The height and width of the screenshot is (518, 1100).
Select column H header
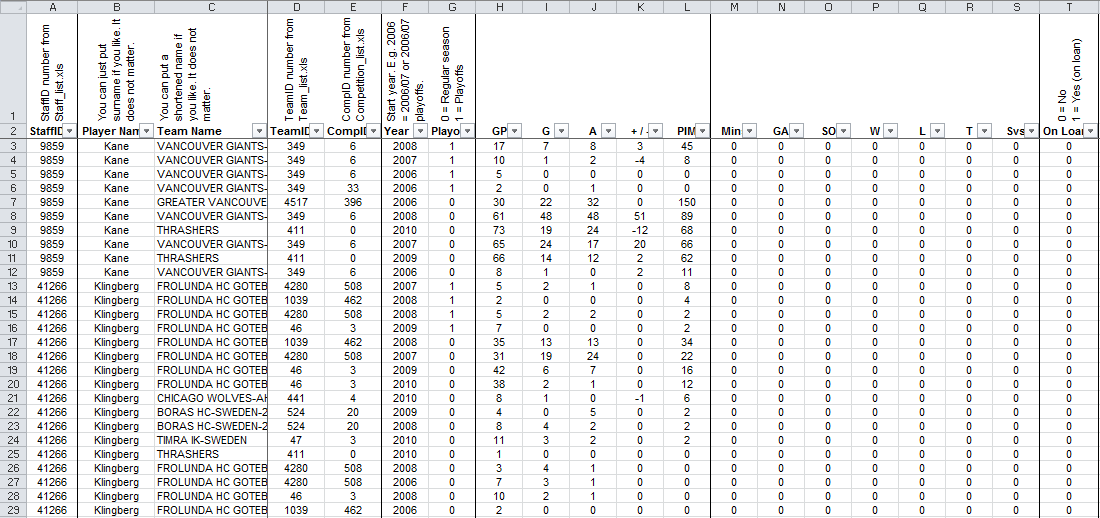pyautogui.click(x=499, y=6)
